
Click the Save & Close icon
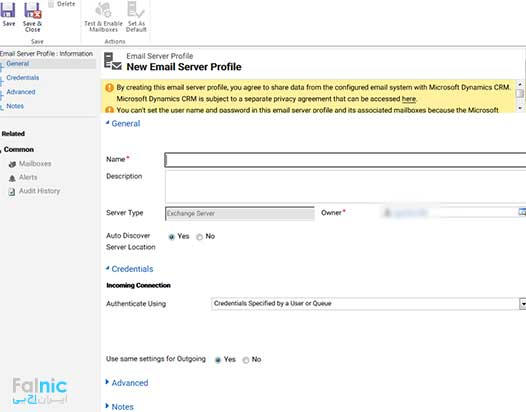tap(33, 10)
